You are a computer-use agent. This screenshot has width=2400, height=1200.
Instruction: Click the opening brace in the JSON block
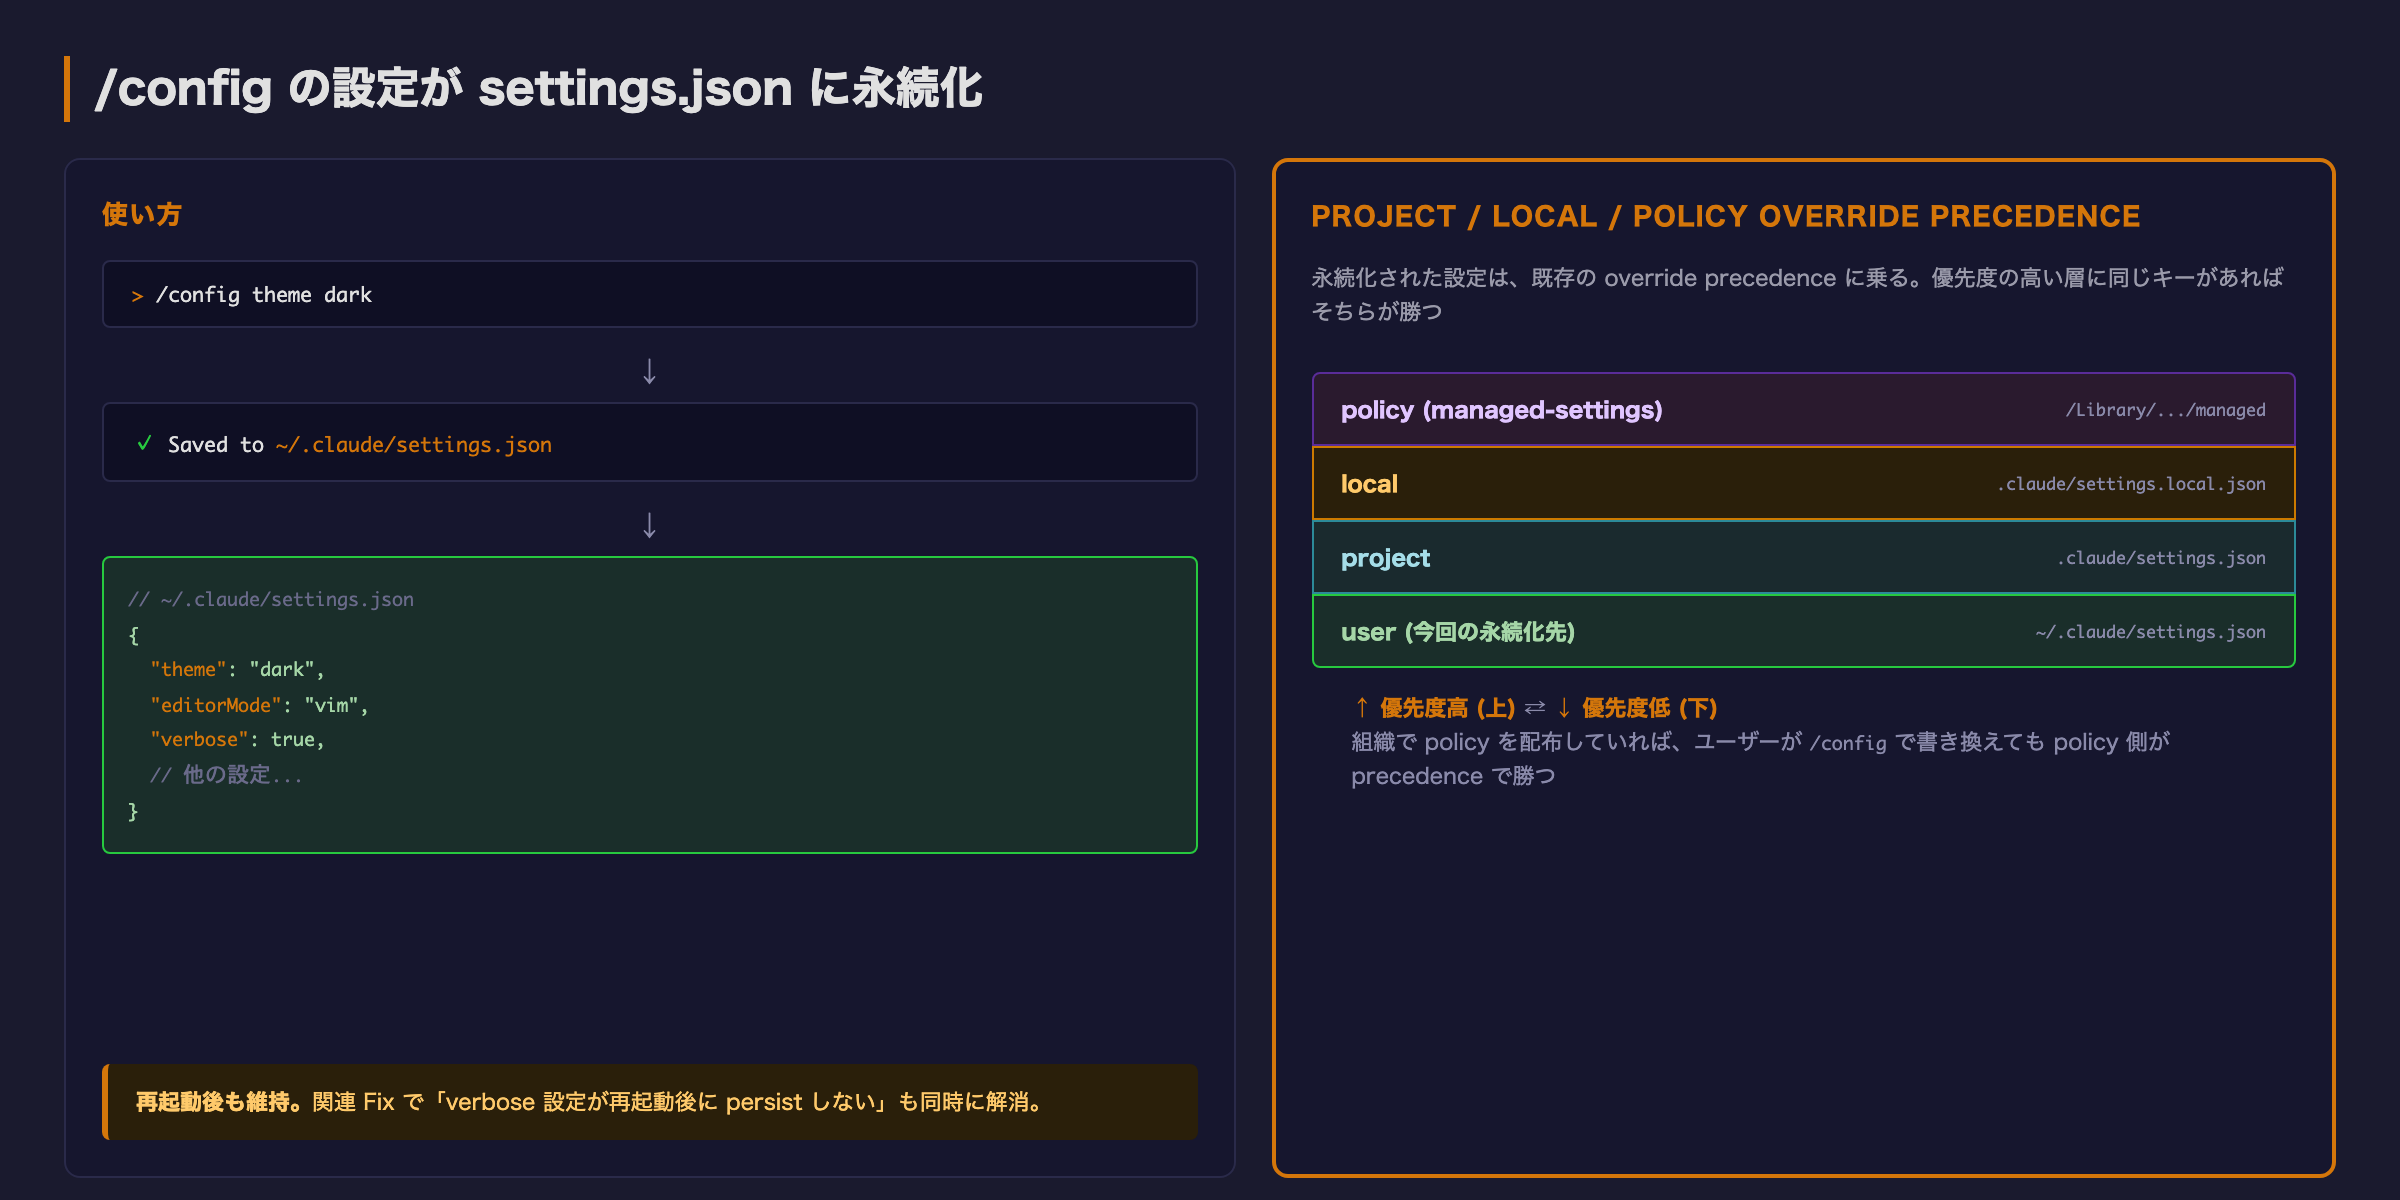[x=133, y=635]
